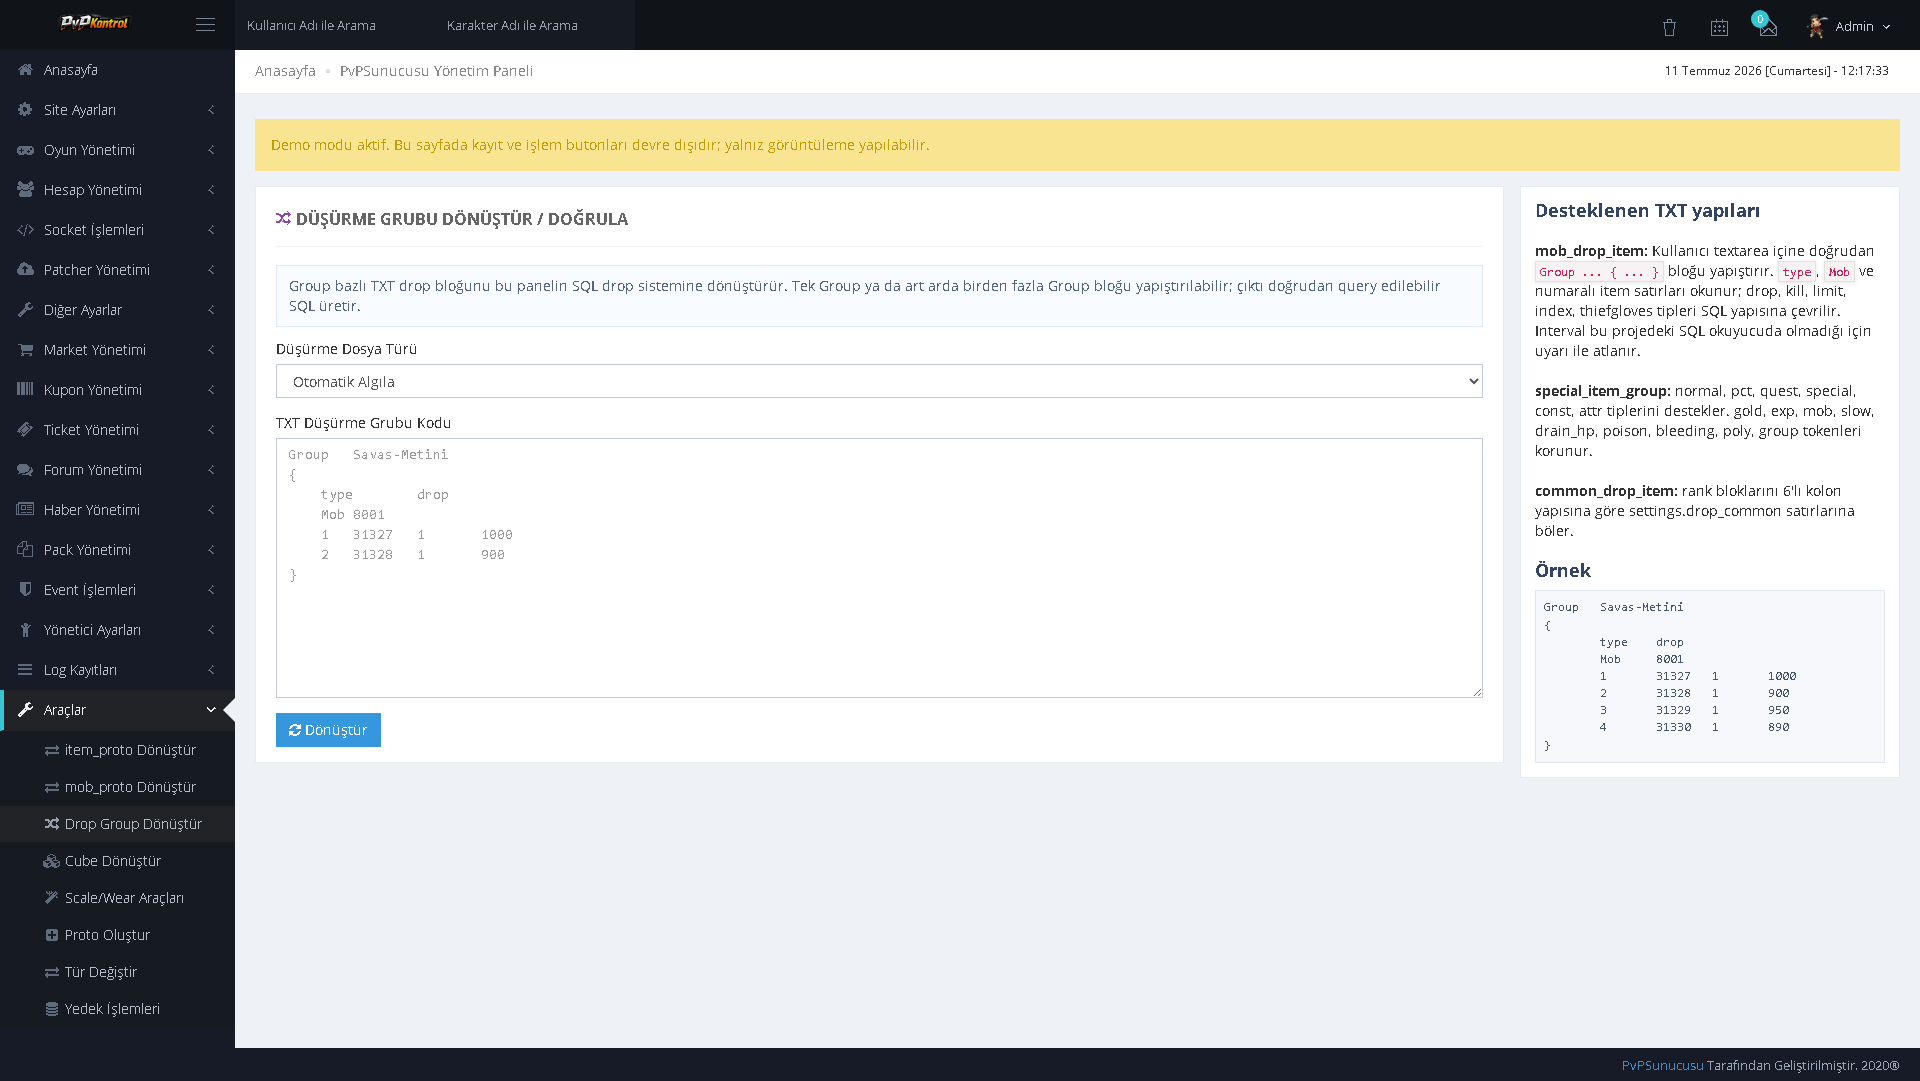
Task: Expand the Hesap Yönetimi chevron
Action: (x=211, y=190)
